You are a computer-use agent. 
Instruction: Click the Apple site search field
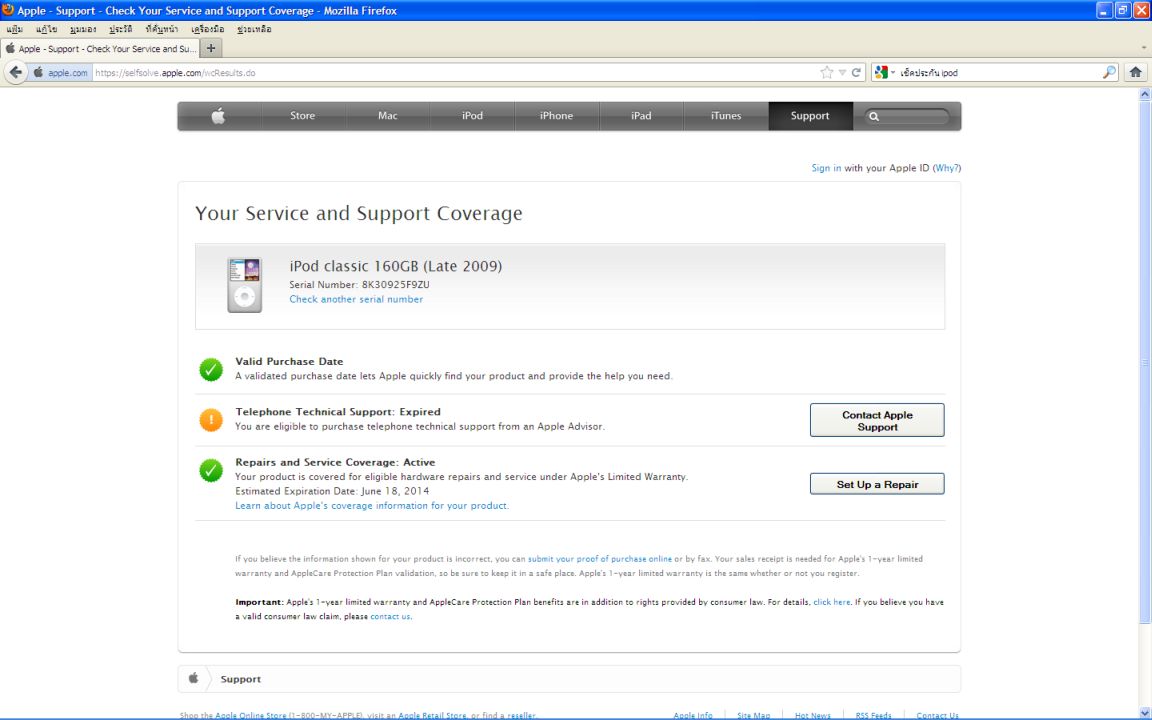[x=908, y=116]
